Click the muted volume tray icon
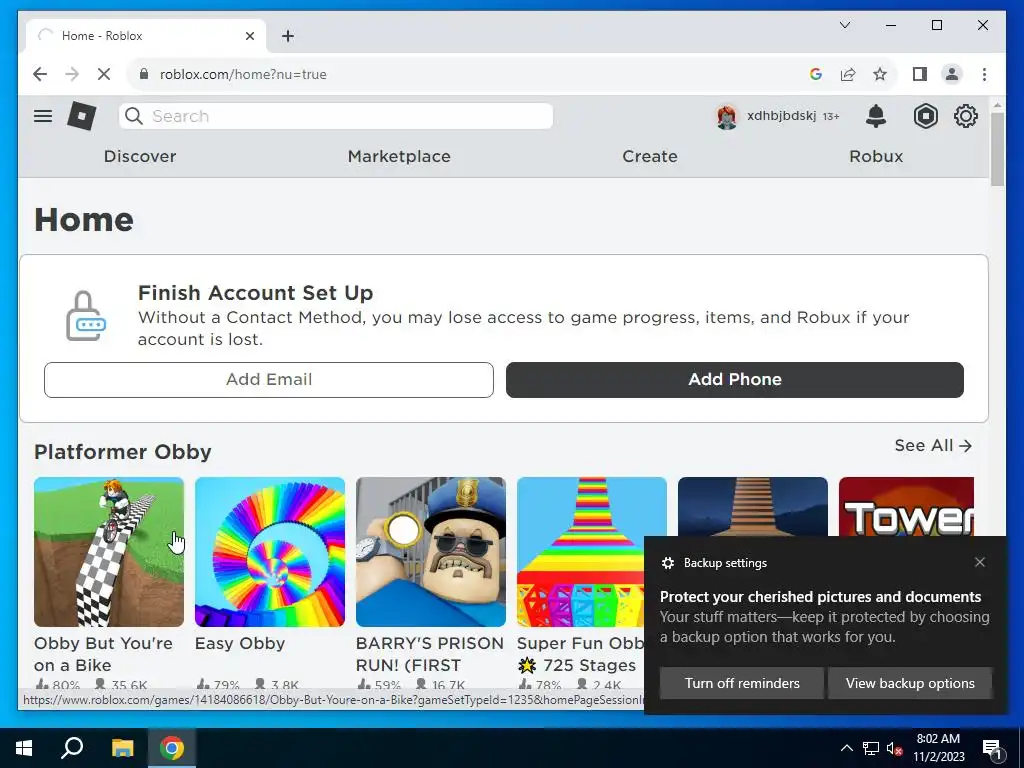 895,748
